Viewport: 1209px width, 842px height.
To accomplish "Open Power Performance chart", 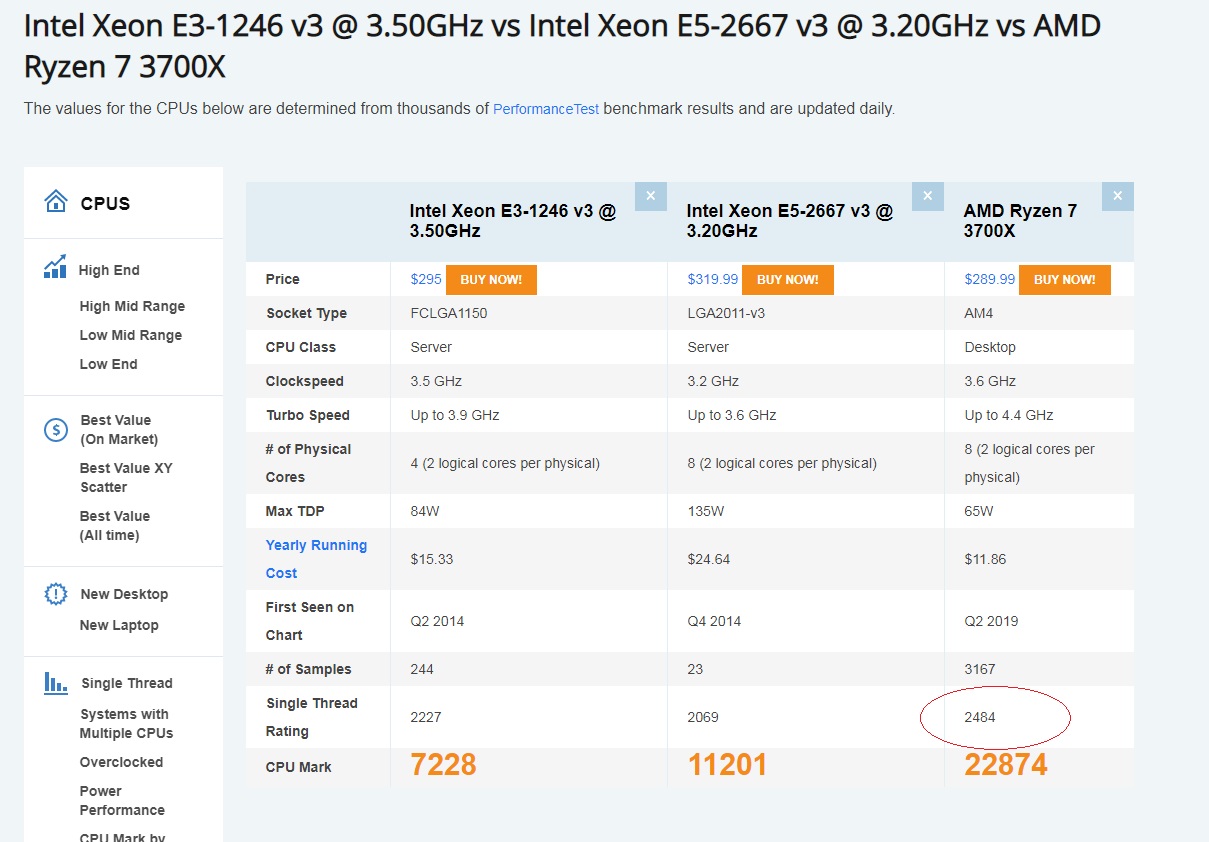I will (122, 801).
